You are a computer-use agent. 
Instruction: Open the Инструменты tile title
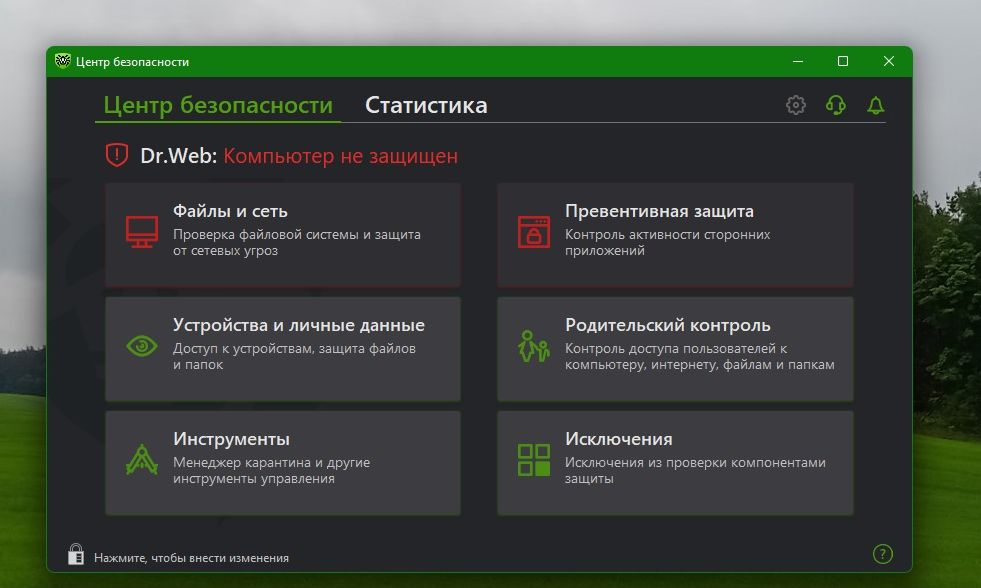pos(231,438)
